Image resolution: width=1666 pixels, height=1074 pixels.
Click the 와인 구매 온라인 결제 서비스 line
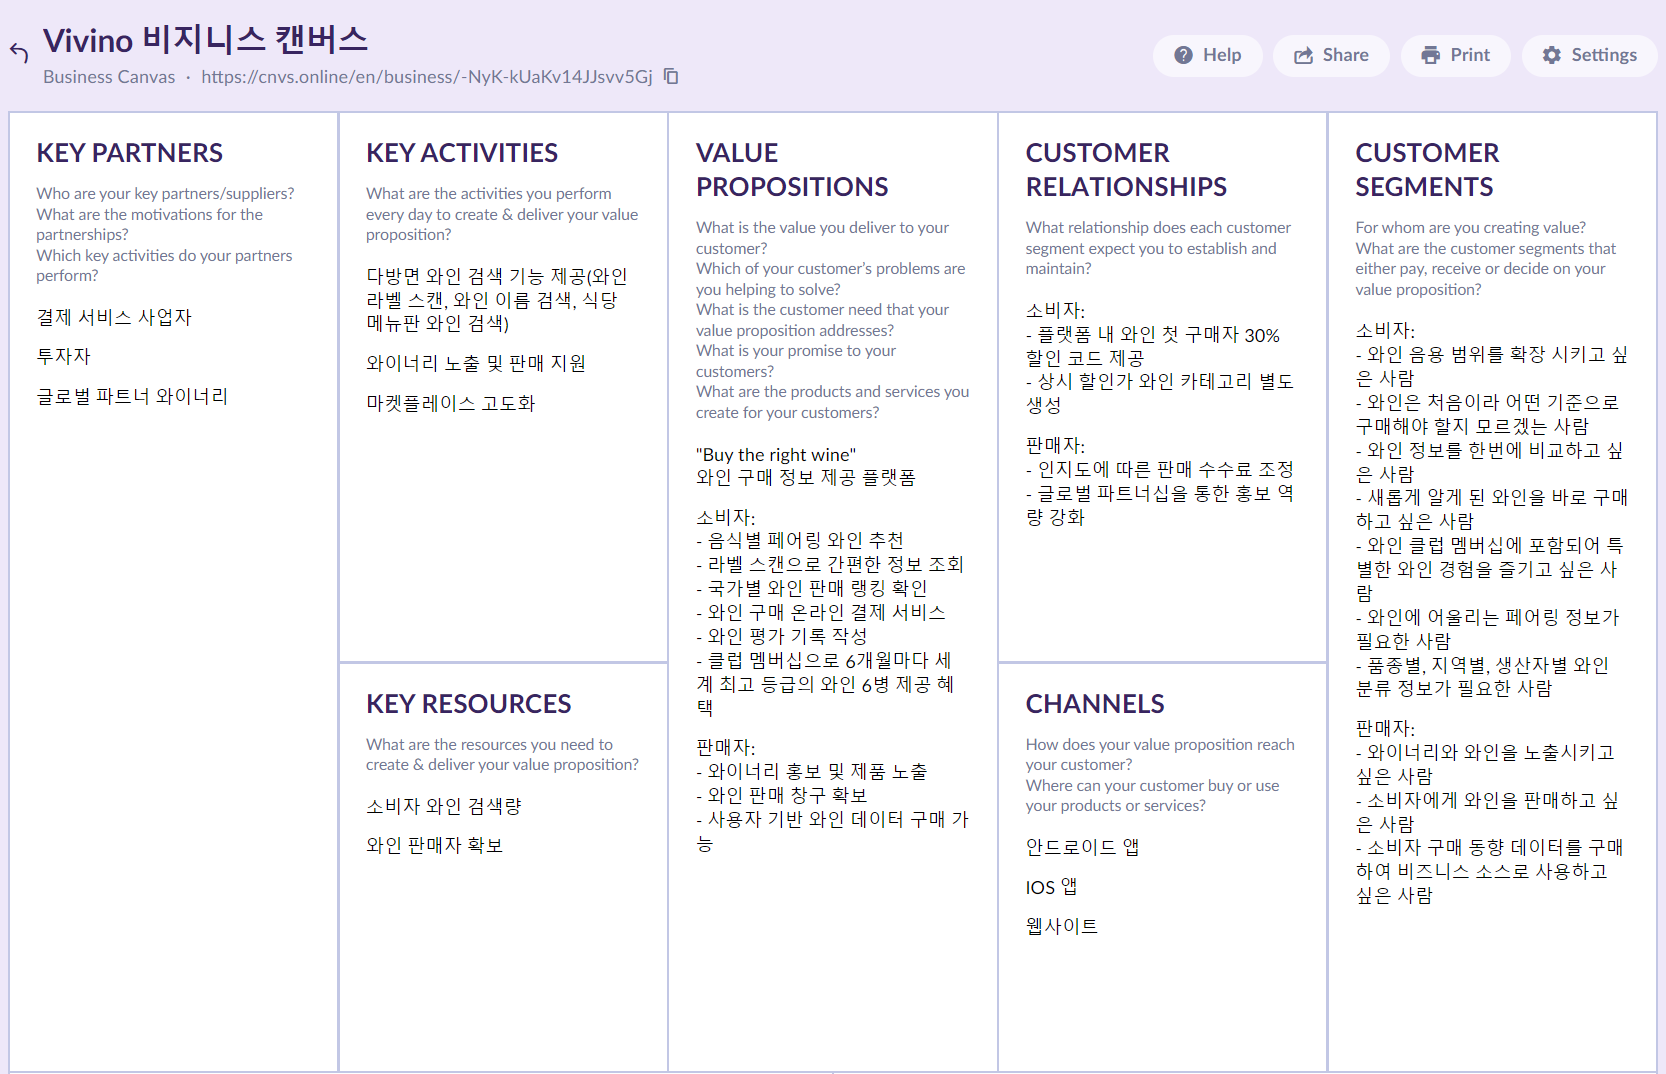tap(821, 612)
